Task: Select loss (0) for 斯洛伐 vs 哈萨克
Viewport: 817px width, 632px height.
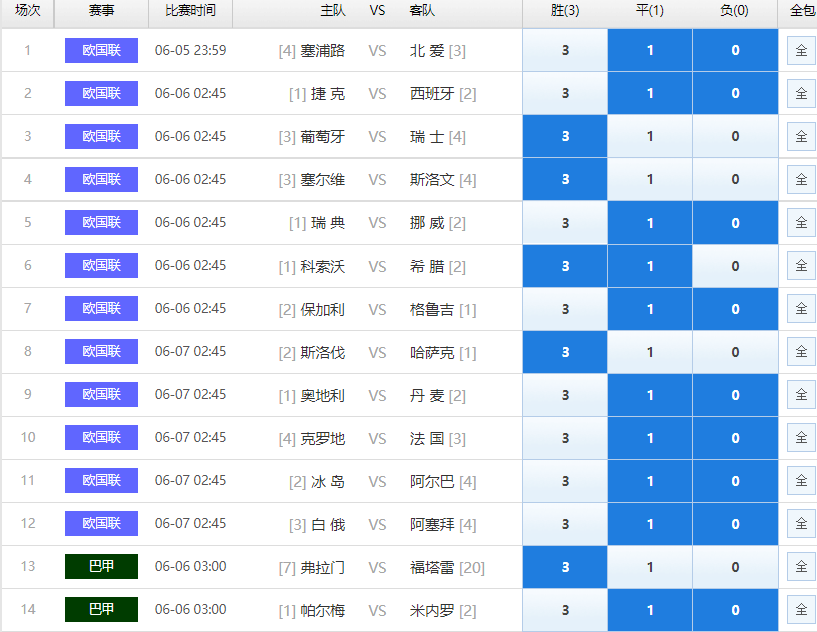Action: coord(735,352)
